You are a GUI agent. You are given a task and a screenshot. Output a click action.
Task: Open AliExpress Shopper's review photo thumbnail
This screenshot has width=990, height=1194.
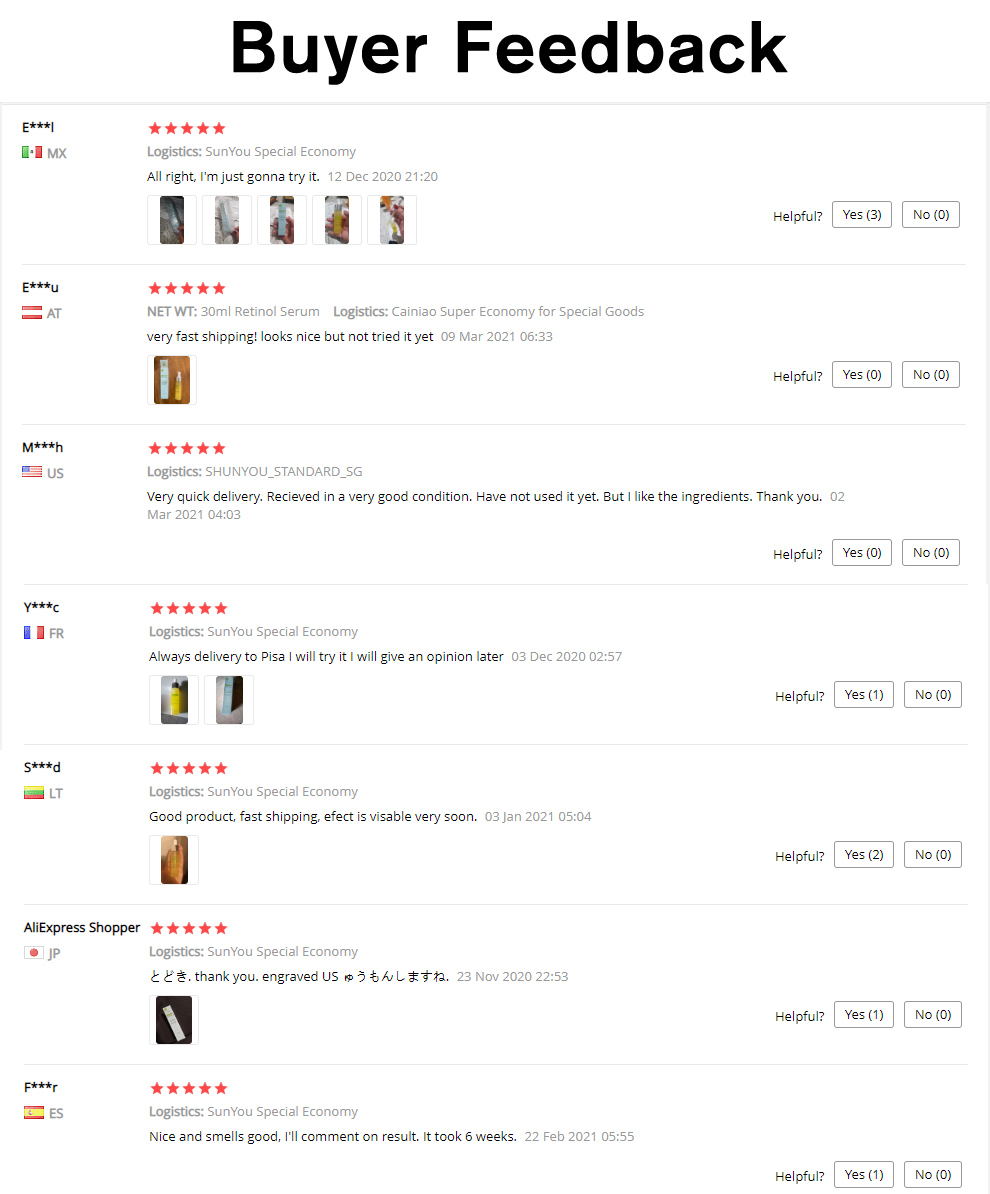click(x=174, y=1020)
